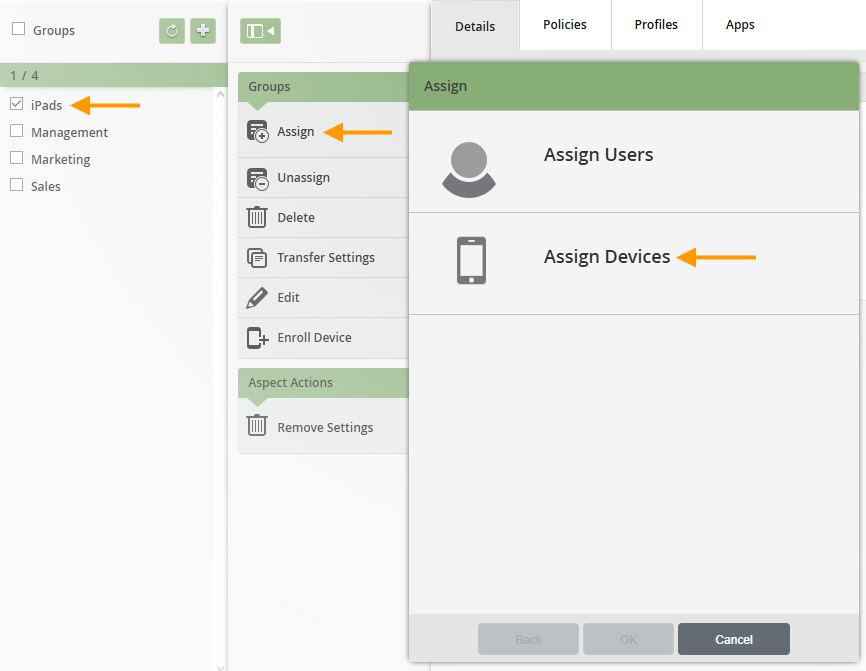Viewport: 866px width, 671px height.
Task: Click the Sales group name
Action: pos(46,187)
